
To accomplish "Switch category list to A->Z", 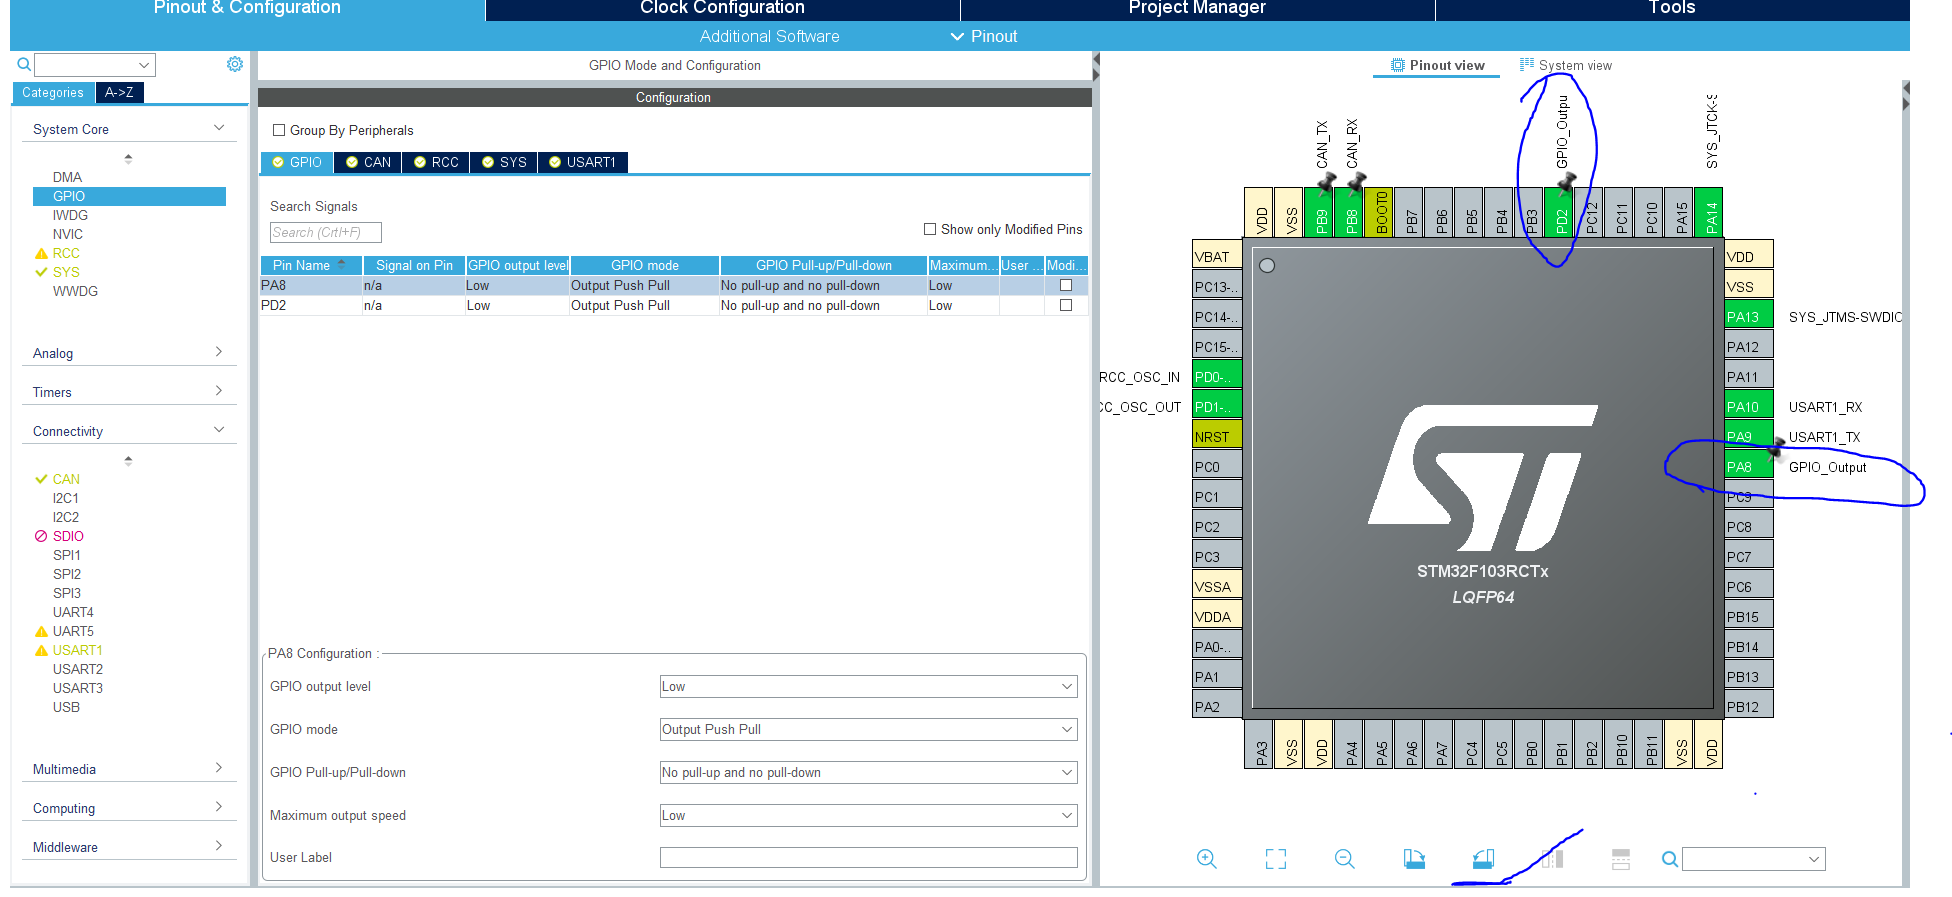I will pyautogui.click(x=120, y=92).
